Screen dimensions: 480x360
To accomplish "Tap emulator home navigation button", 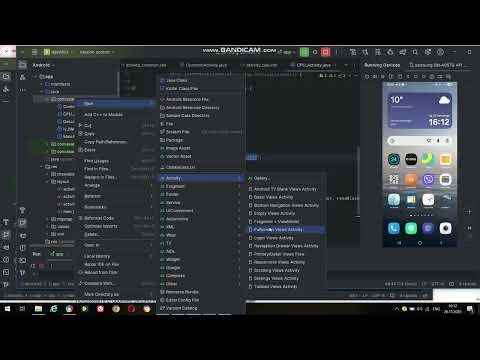I will click(420, 243).
